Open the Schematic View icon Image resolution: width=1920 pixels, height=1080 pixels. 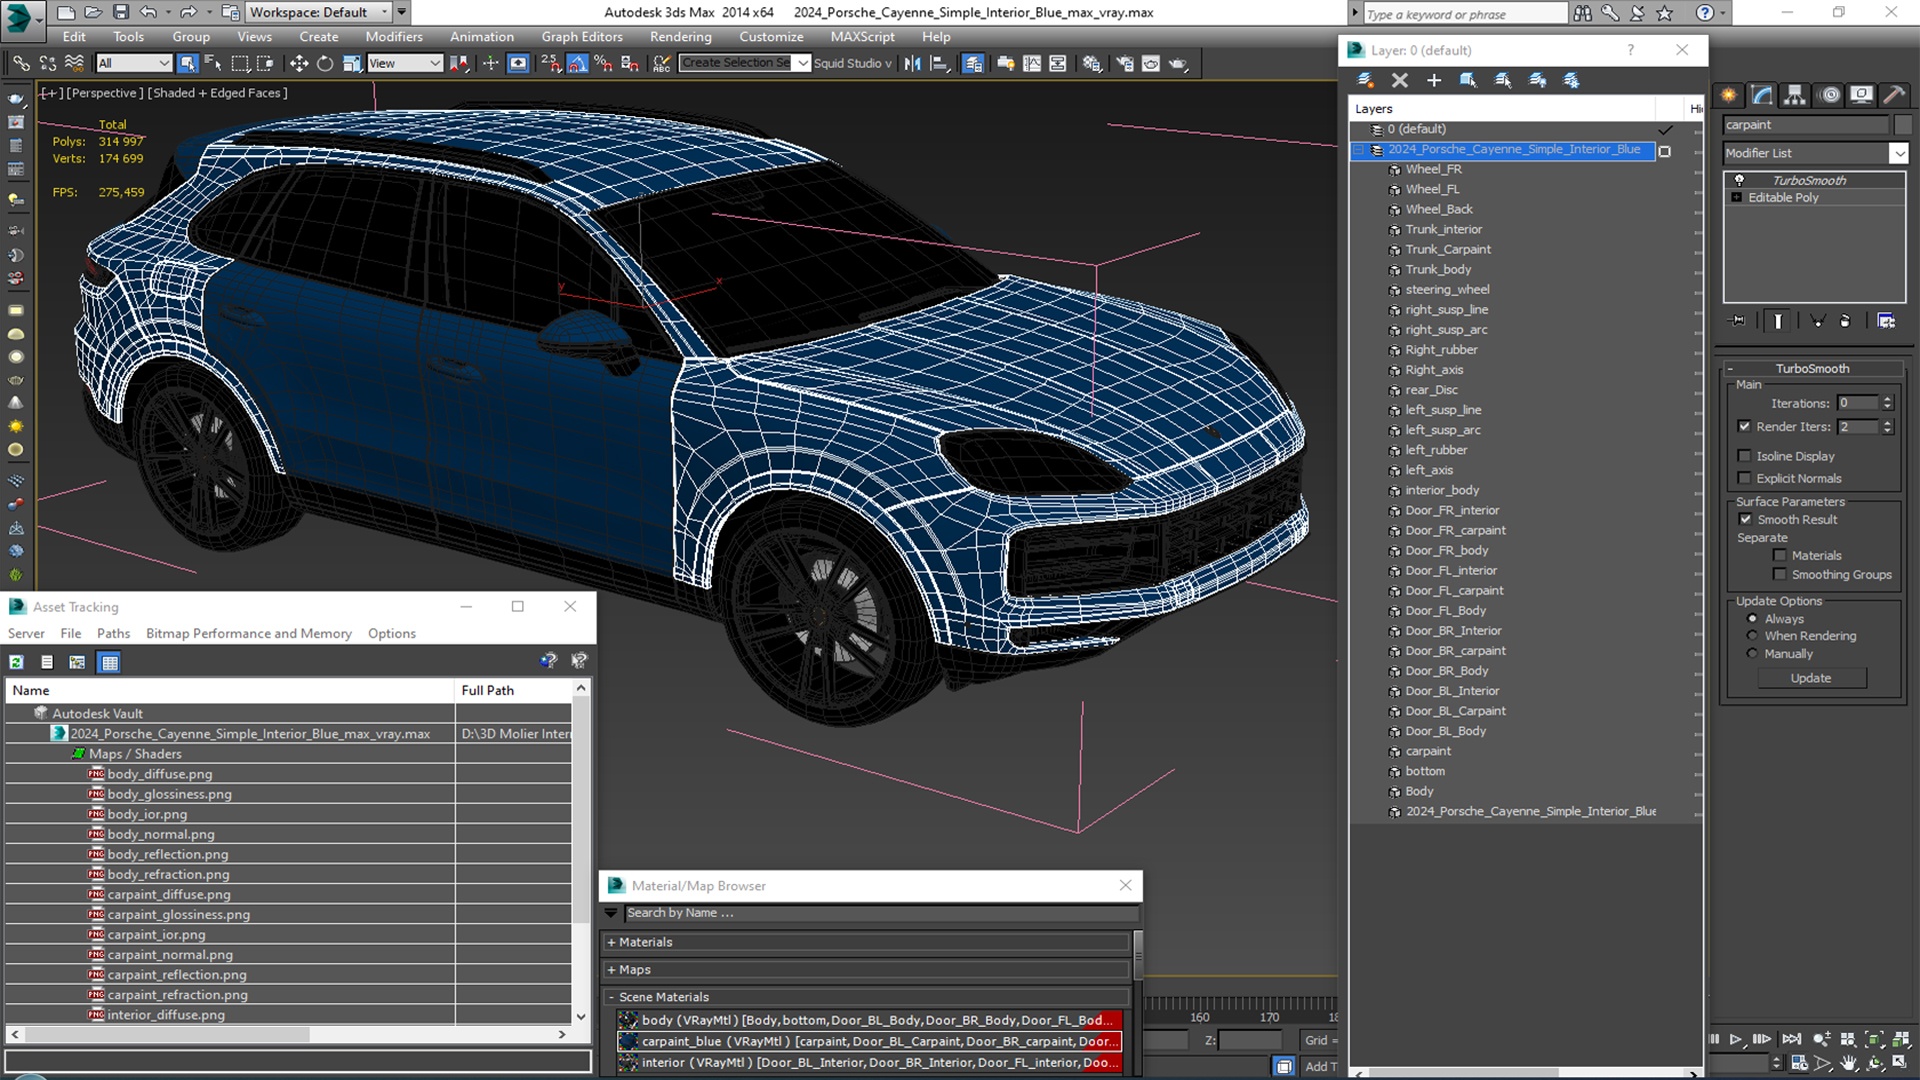point(1058,63)
